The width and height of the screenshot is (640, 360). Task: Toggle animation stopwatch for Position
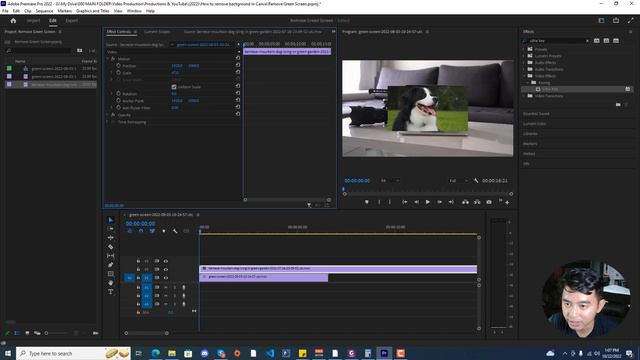click(118, 65)
